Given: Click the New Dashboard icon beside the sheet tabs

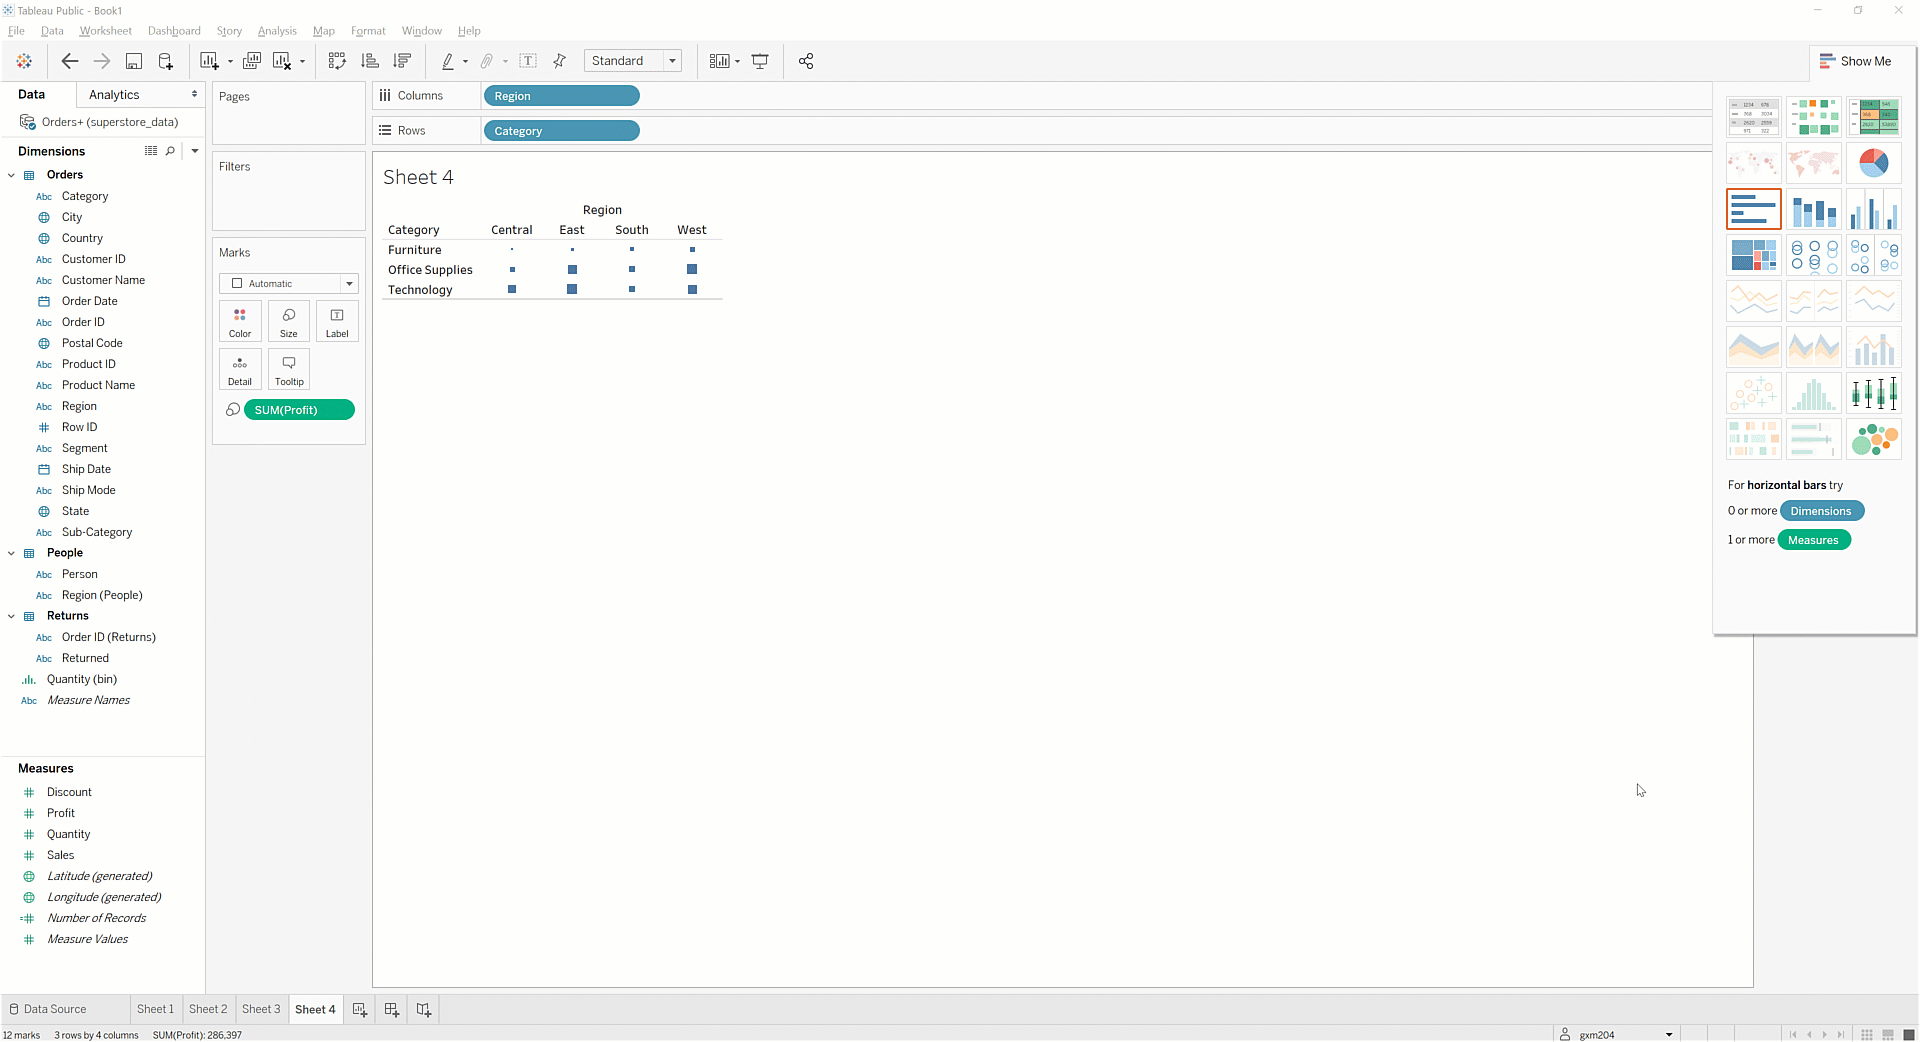Looking at the screenshot, I should pos(392,1010).
